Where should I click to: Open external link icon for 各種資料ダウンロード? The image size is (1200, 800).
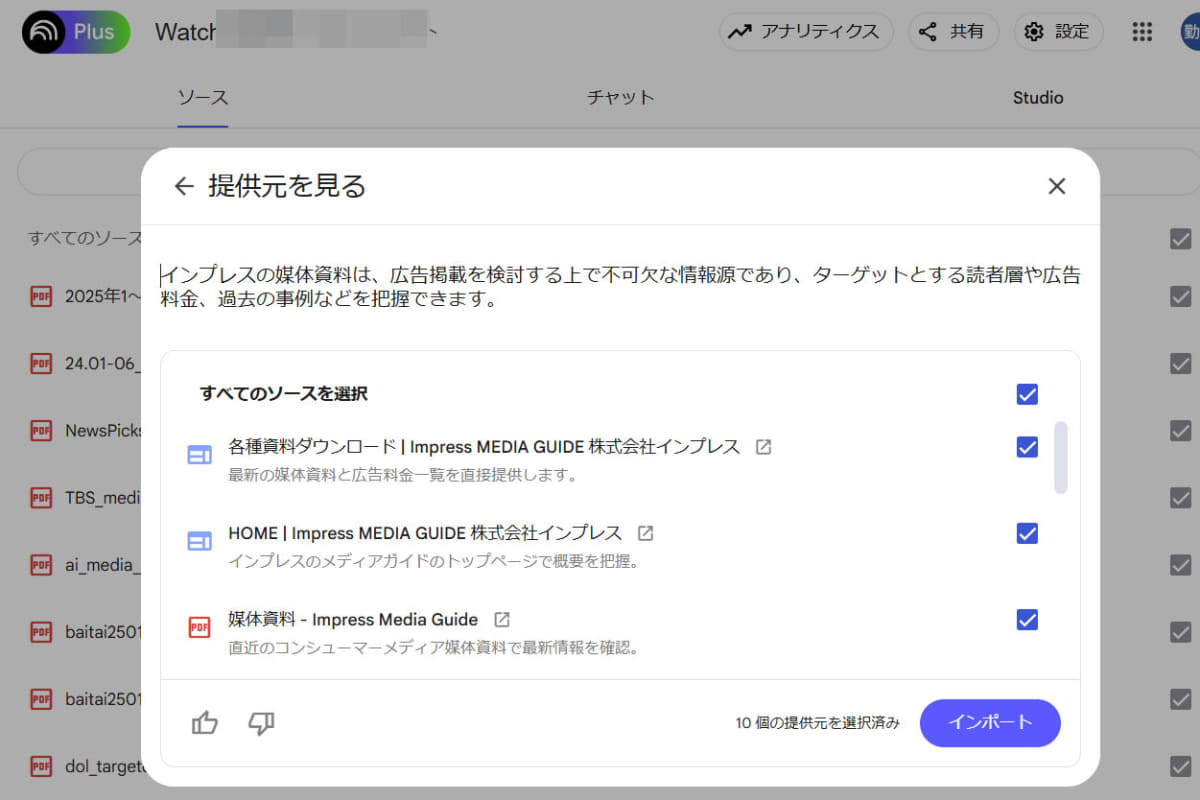pyautogui.click(x=763, y=447)
